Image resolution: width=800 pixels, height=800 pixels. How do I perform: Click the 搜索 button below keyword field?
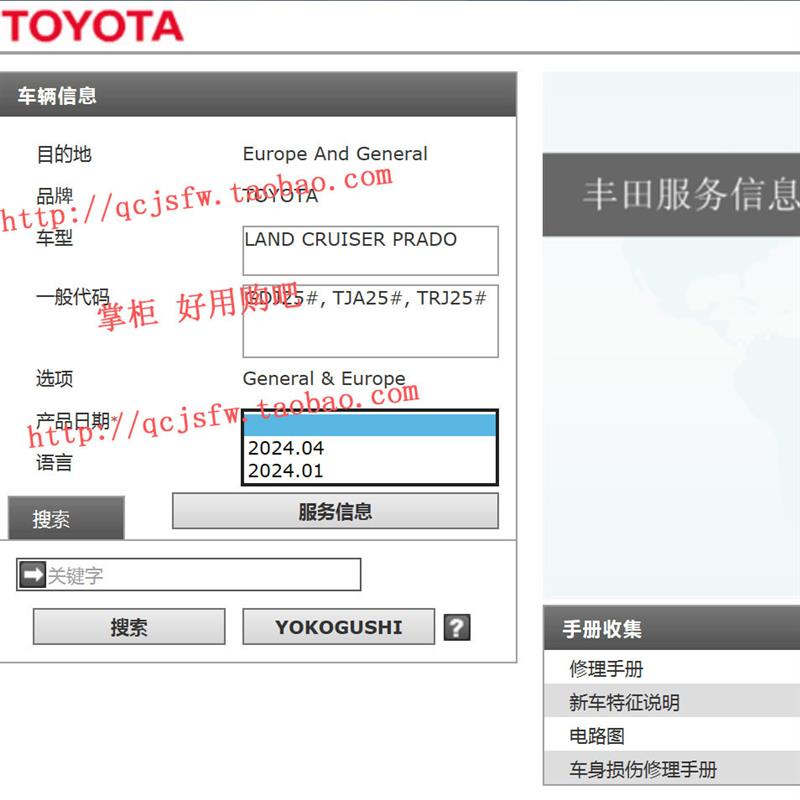pyautogui.click(x=129, y=627)
